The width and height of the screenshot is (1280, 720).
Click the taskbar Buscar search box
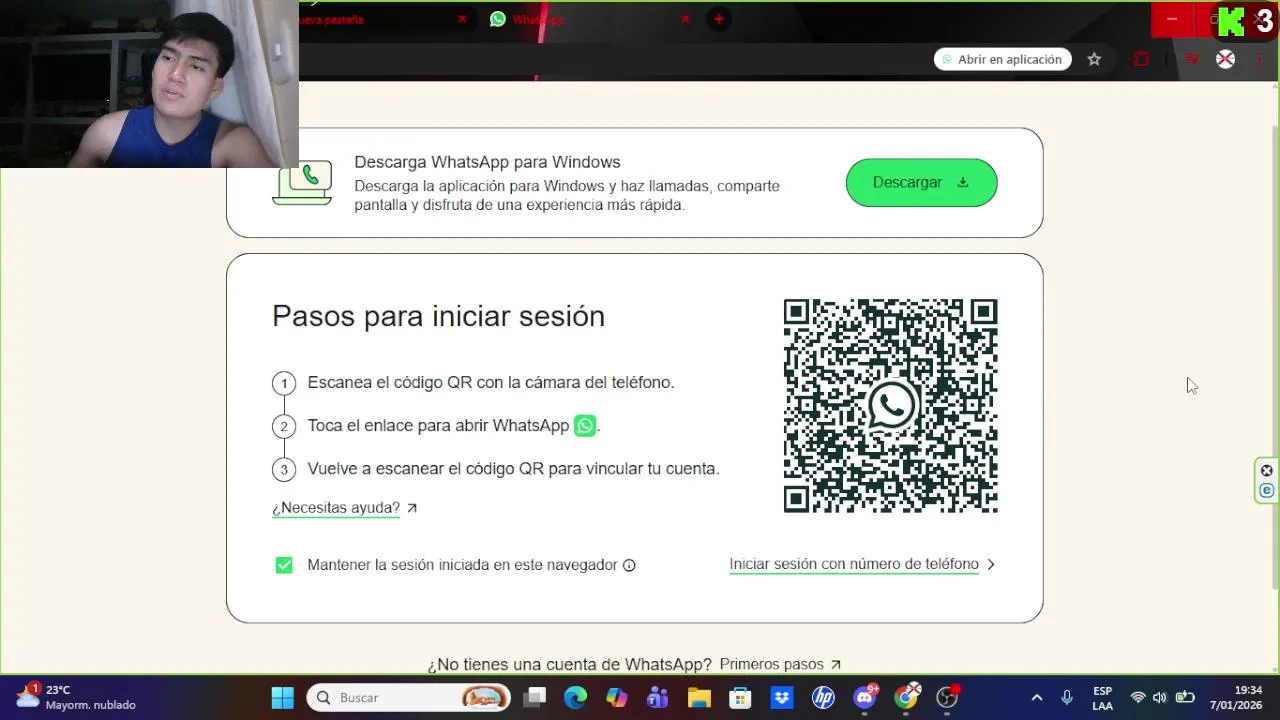pos(408,697)
